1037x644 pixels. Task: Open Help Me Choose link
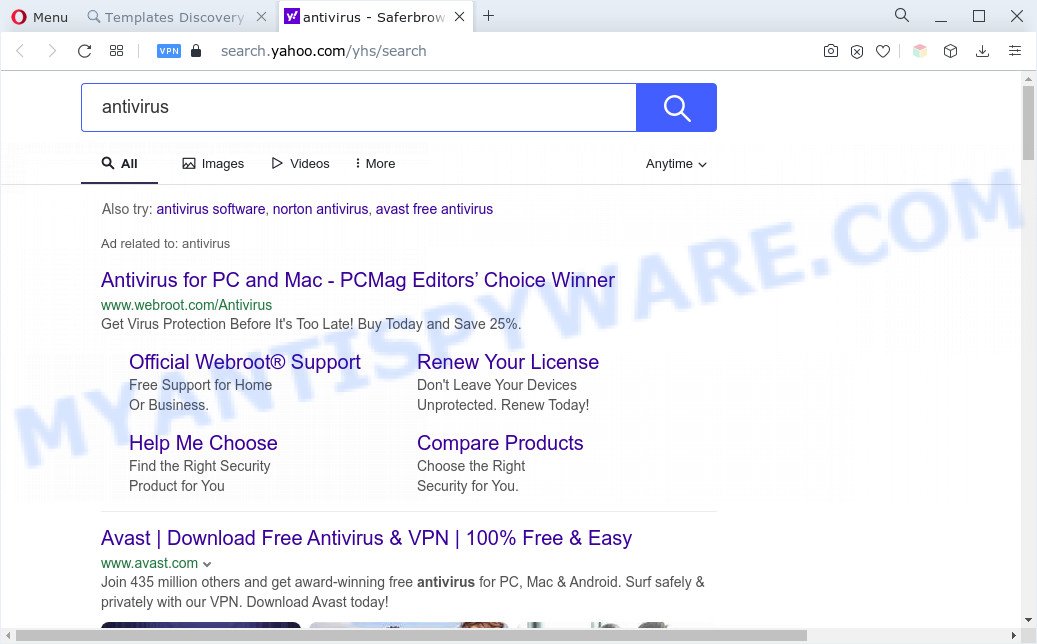click(203, 442)
